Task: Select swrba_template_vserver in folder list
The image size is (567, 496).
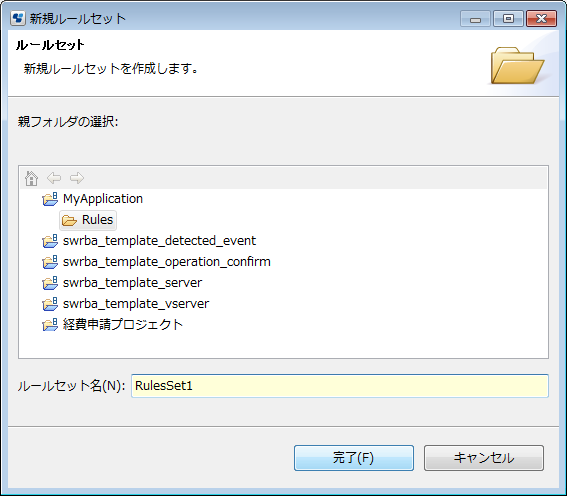Action: [136, 304]
